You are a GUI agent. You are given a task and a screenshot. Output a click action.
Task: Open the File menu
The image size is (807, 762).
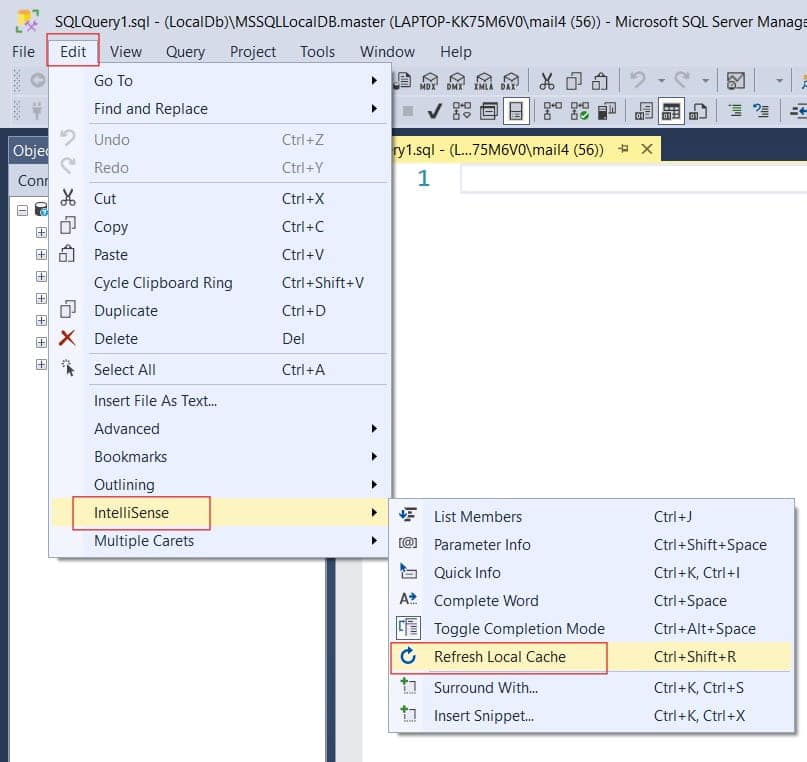coord(23,51)
